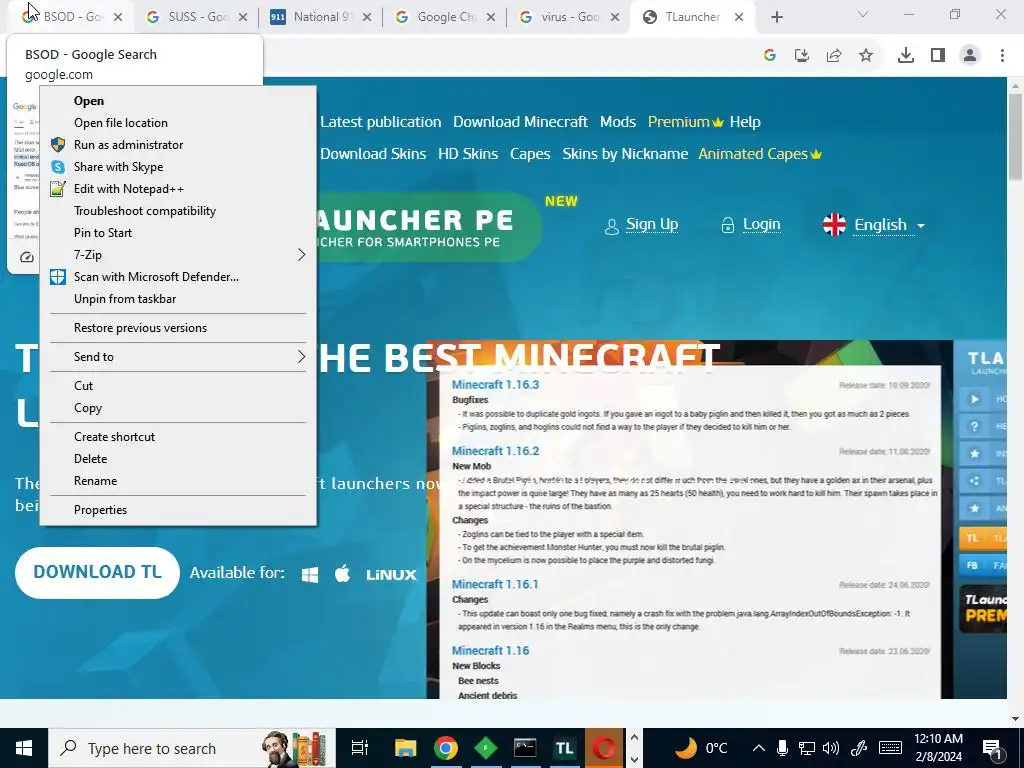Choose Edit with Notepad++
The width and height of the screenshot is (1024, 768).
tap(129, 189)
